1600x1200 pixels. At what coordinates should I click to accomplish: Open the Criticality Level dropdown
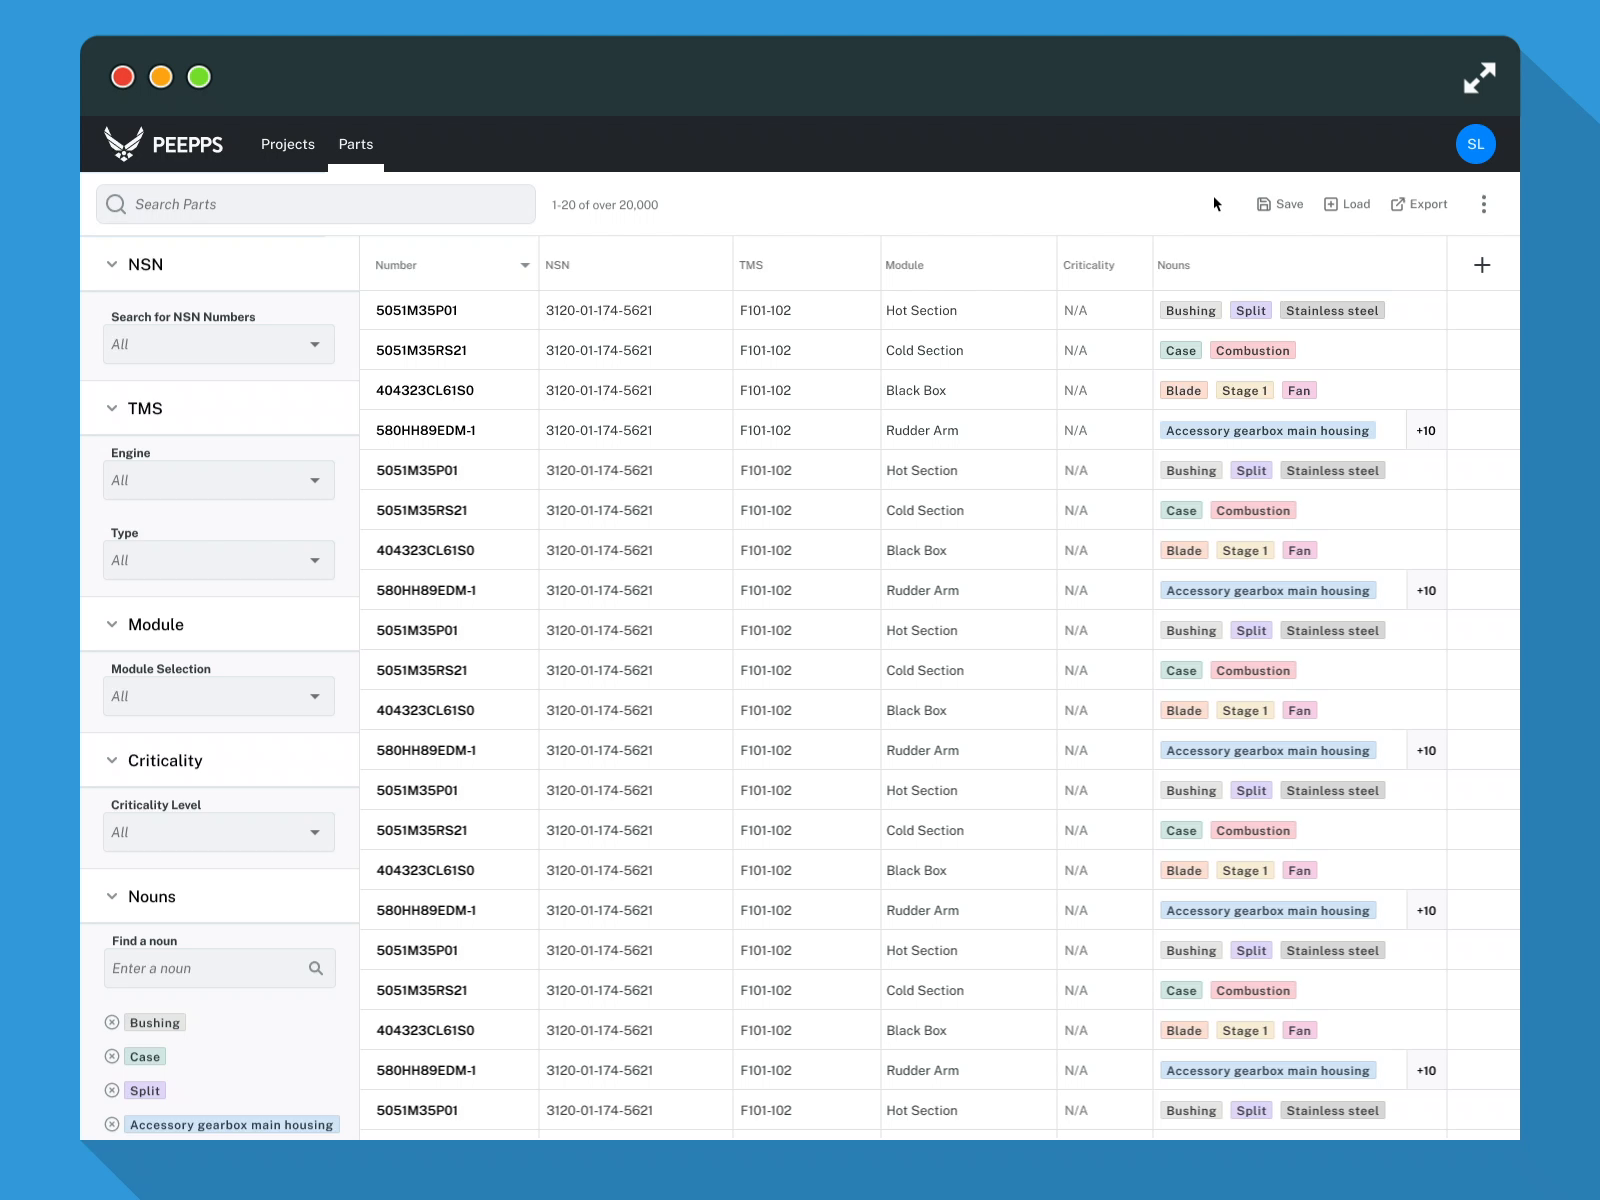[218, 832]
